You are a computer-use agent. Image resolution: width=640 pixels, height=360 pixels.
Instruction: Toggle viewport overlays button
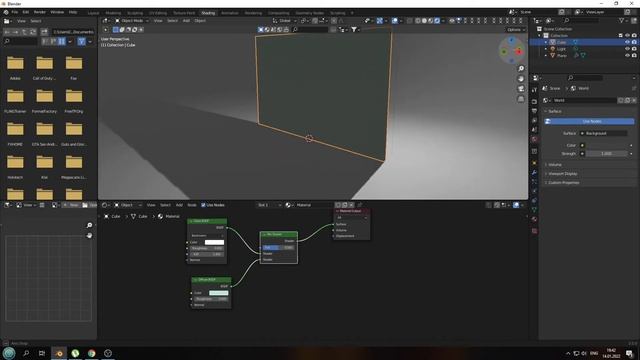[395, 20]
